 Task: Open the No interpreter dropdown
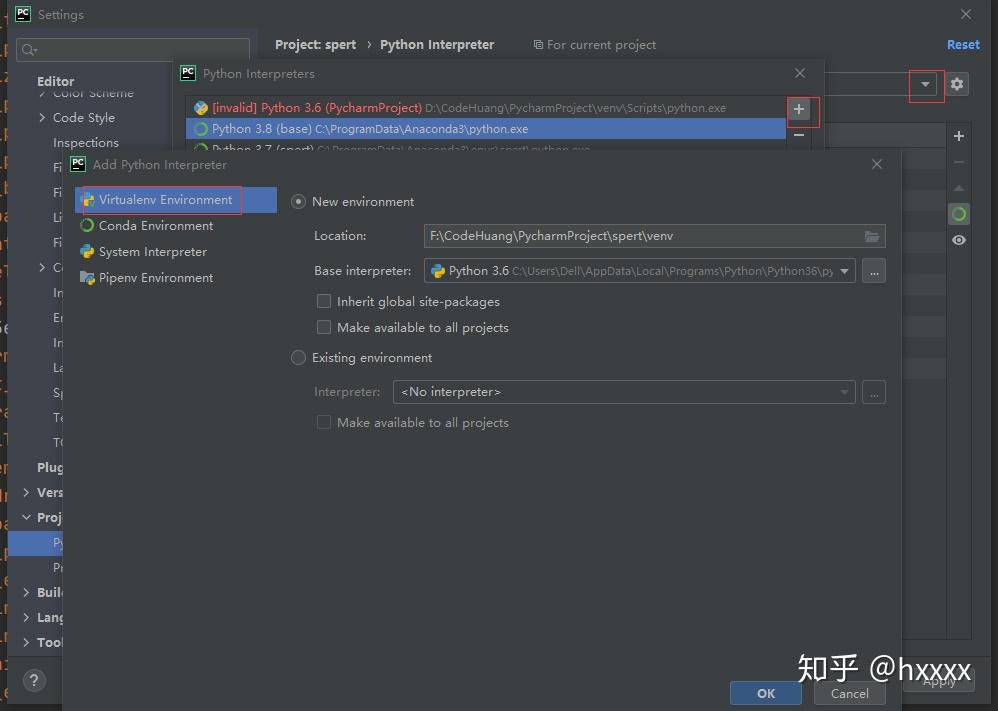[x=843, y=392]
